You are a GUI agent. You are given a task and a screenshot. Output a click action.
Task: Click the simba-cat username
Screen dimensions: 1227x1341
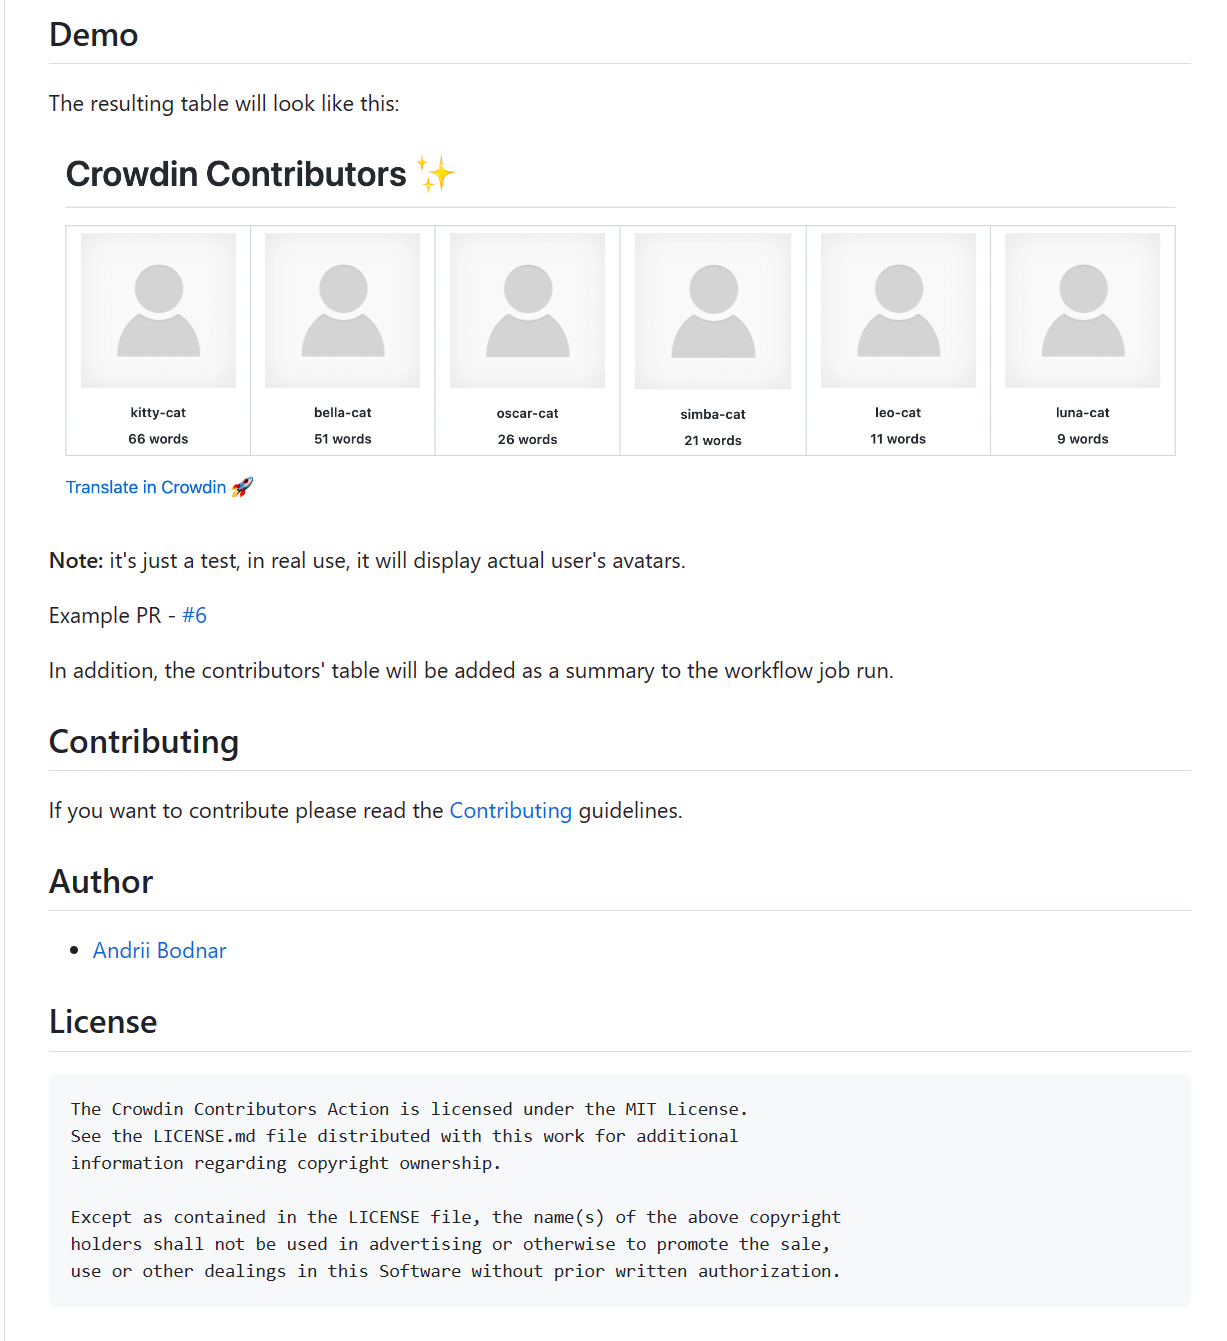(x=713, y=414)
